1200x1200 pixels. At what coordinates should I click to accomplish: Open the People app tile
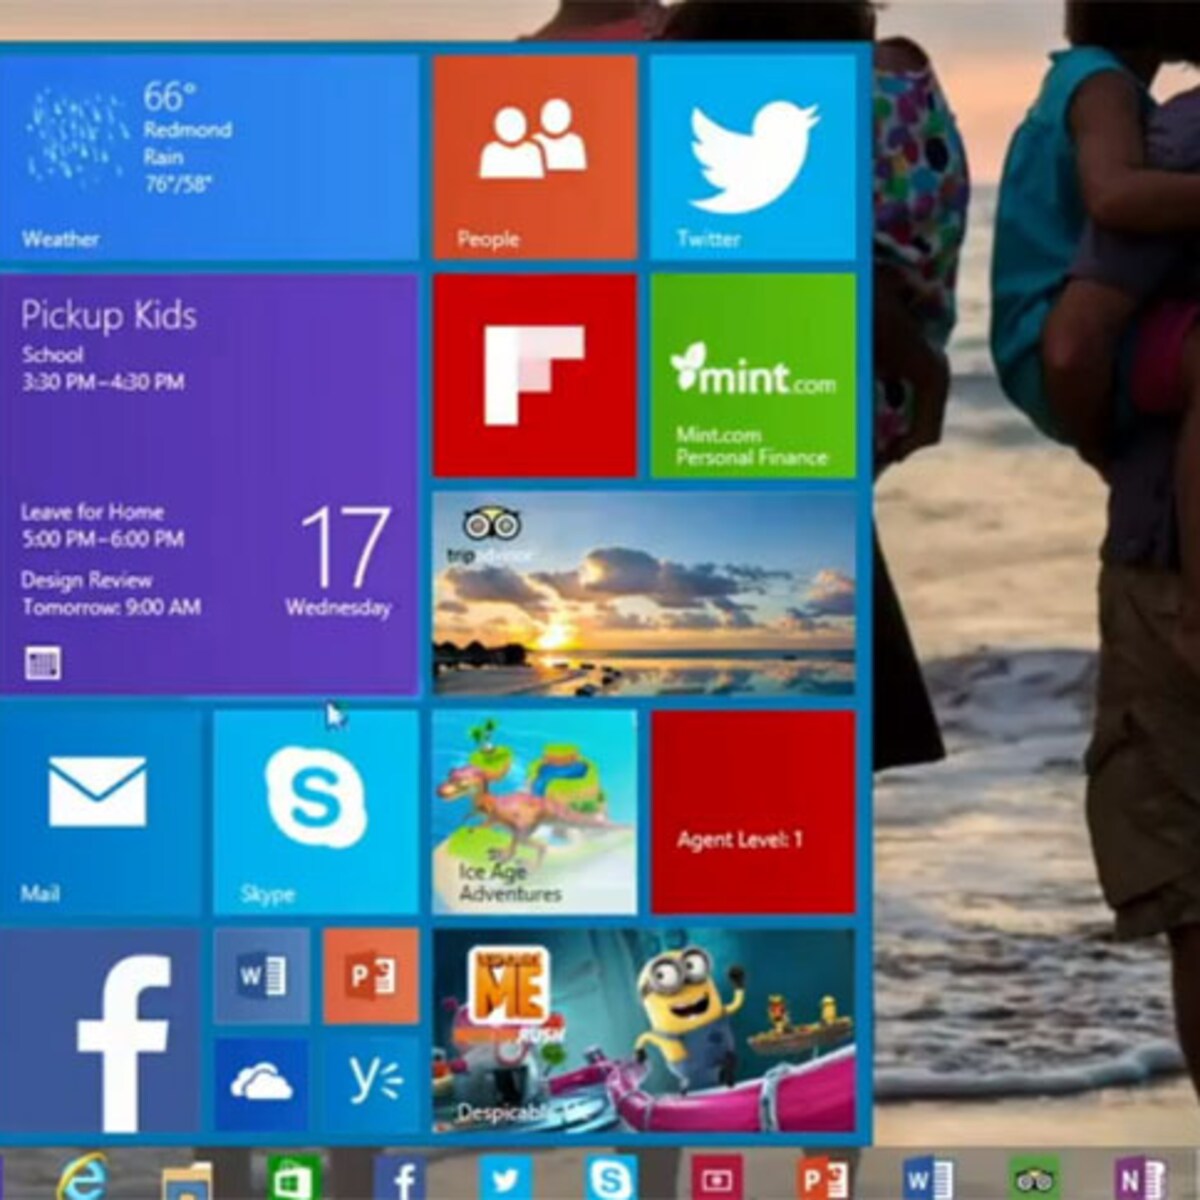coord(535,150)
